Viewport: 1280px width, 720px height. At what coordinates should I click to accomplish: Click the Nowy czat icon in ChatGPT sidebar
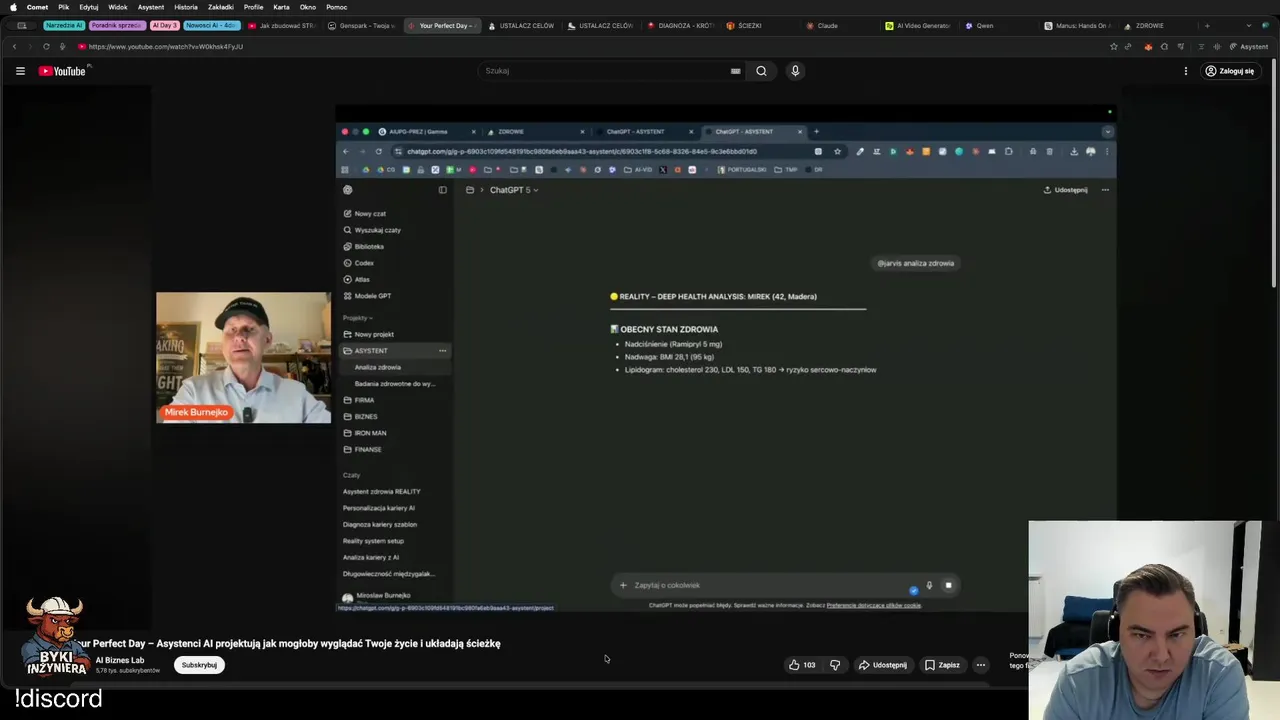click(348, 213)
